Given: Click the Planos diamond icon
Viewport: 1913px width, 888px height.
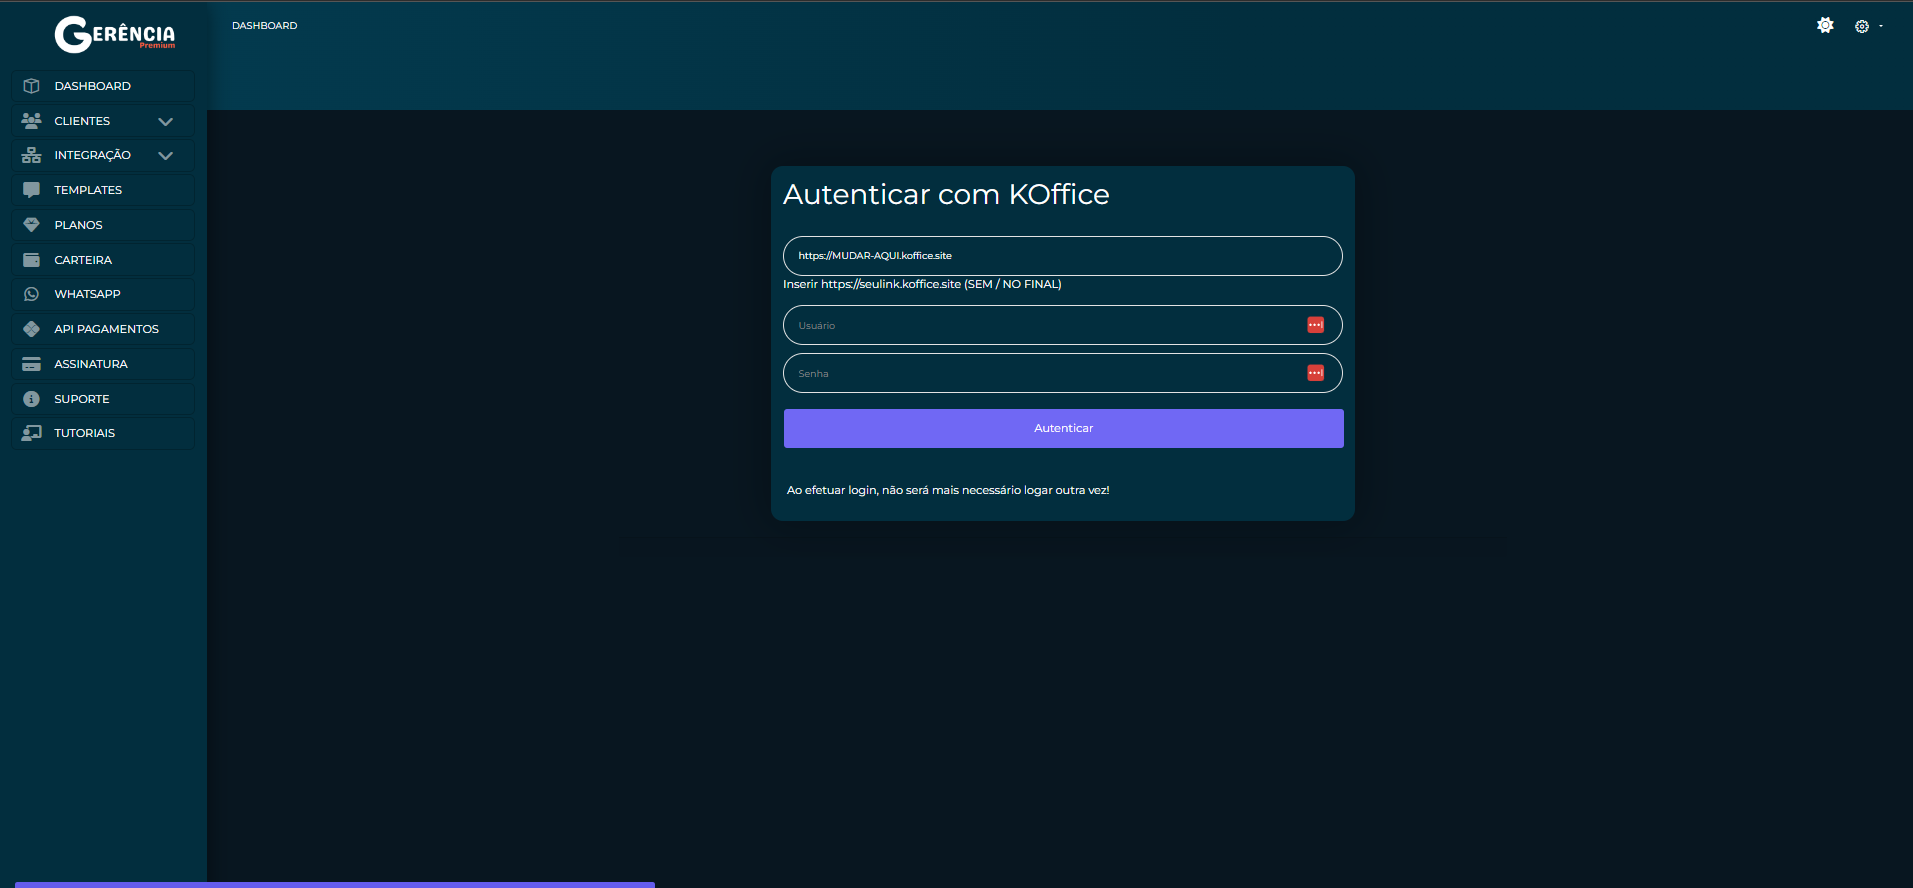Looking at the screenshot, I should pyautogui.click(x=32, y=225).
